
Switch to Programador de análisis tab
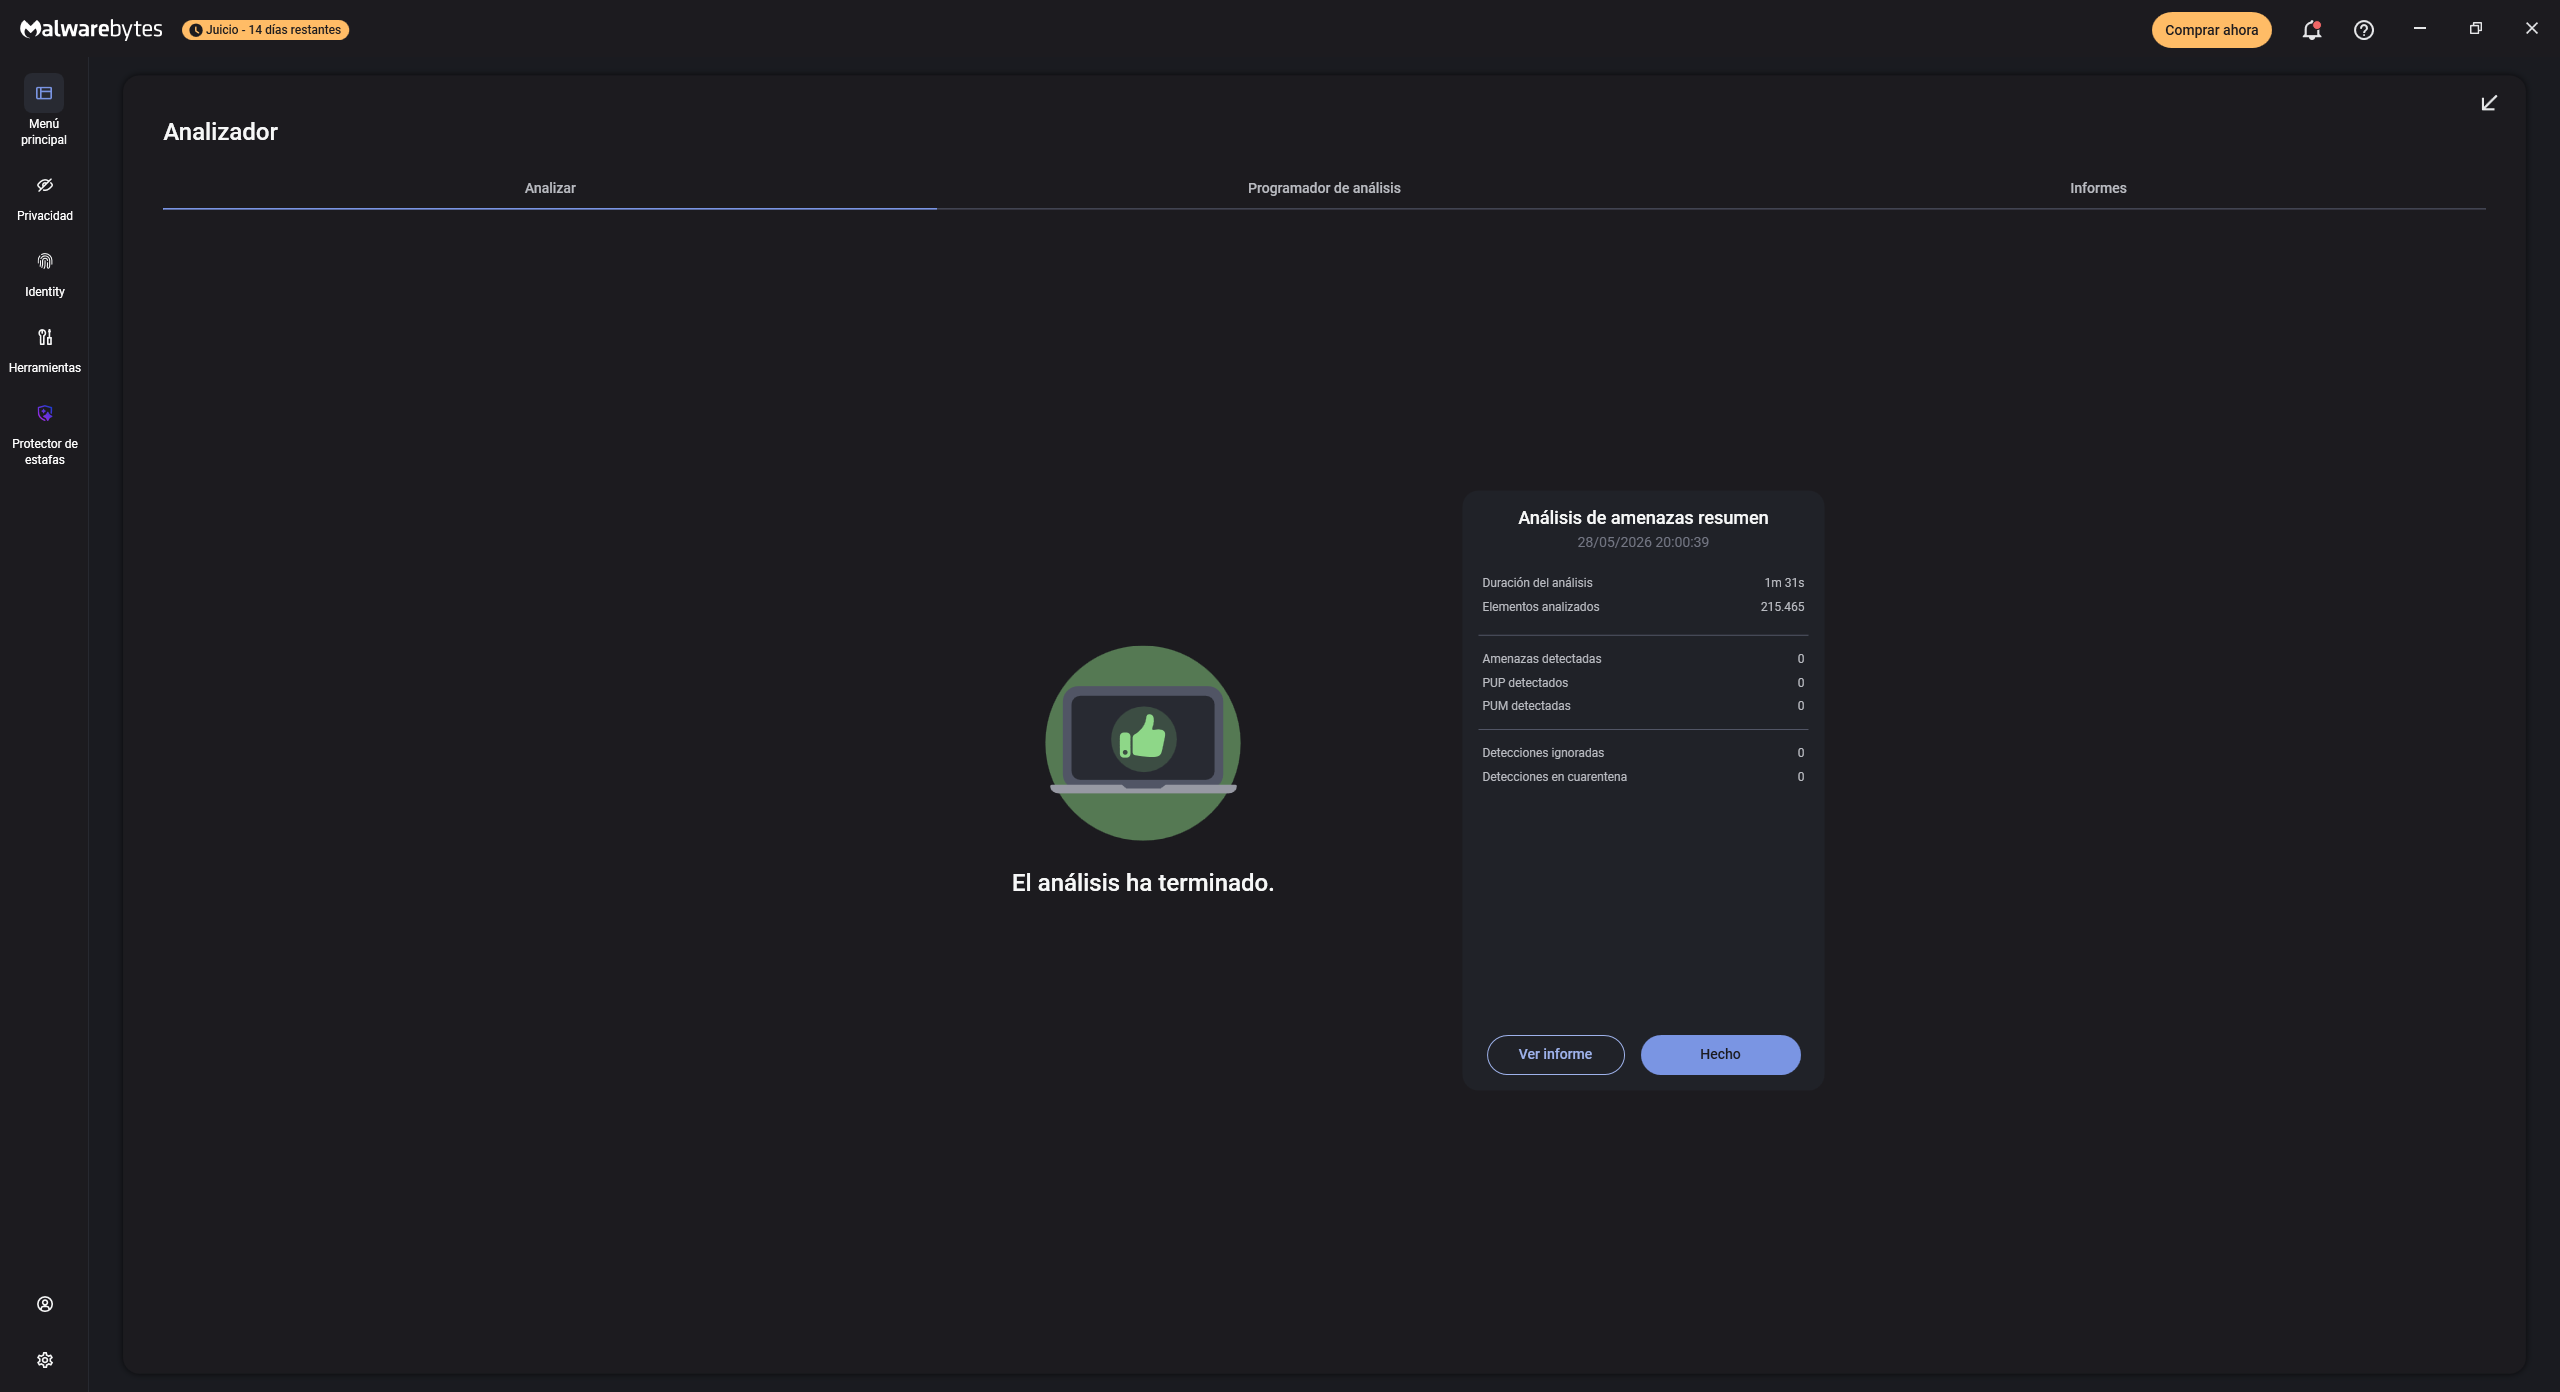pyautogui.click(x=1324, y=188)
